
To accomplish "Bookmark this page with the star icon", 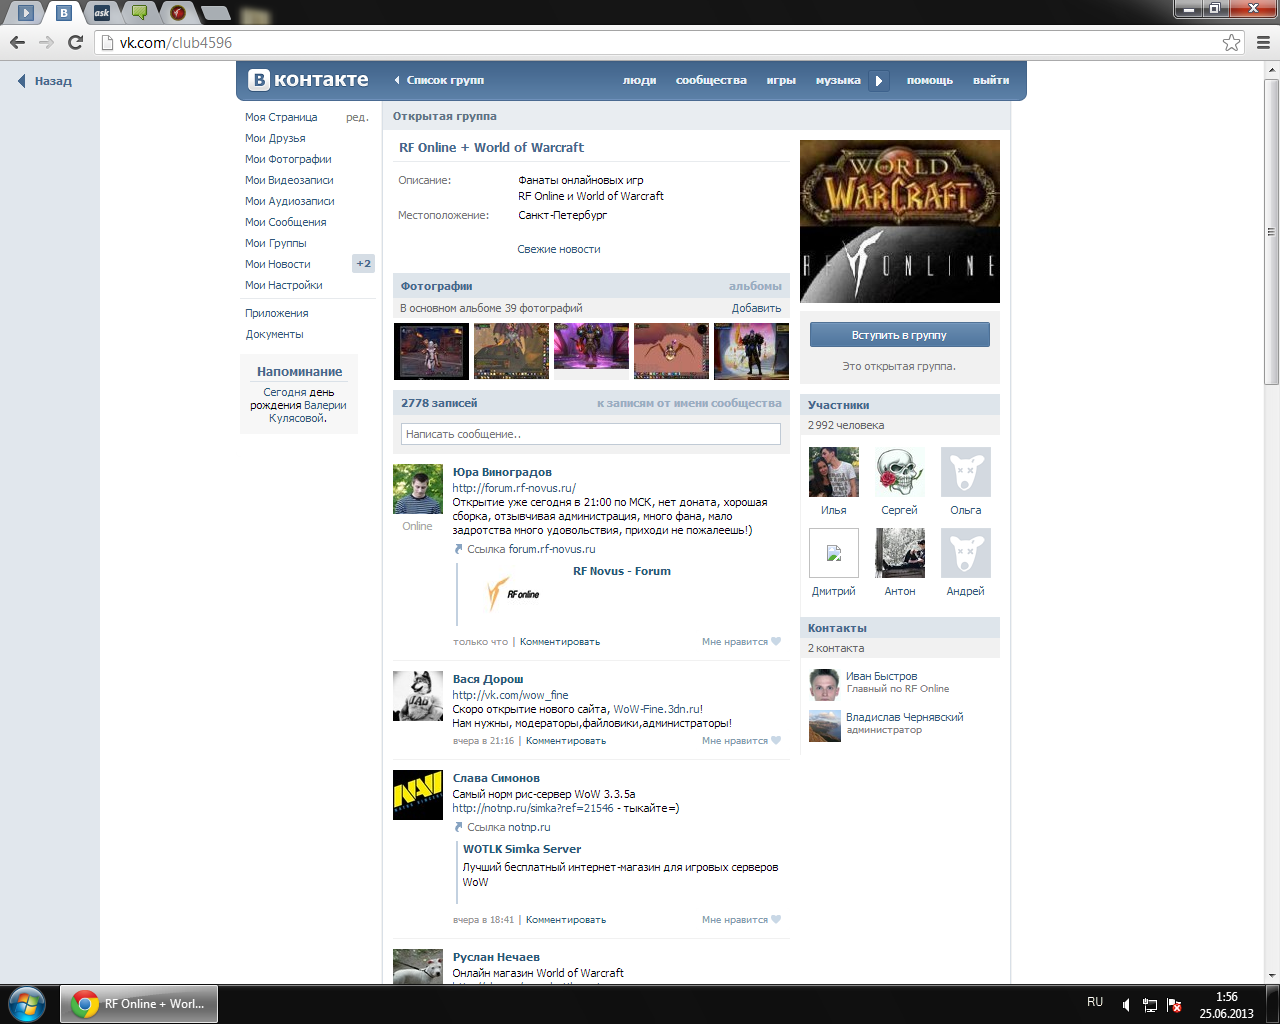I will pos(1231,42).
